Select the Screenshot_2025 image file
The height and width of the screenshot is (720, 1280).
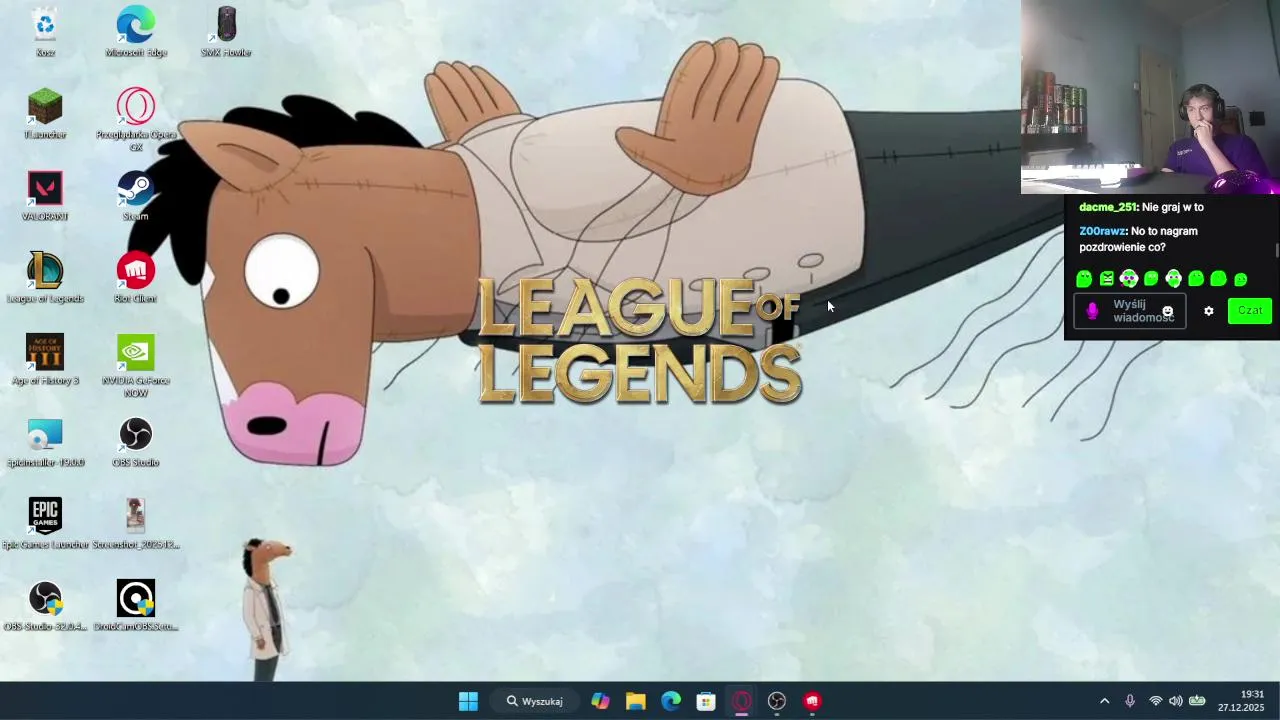(x=136, y=524)
